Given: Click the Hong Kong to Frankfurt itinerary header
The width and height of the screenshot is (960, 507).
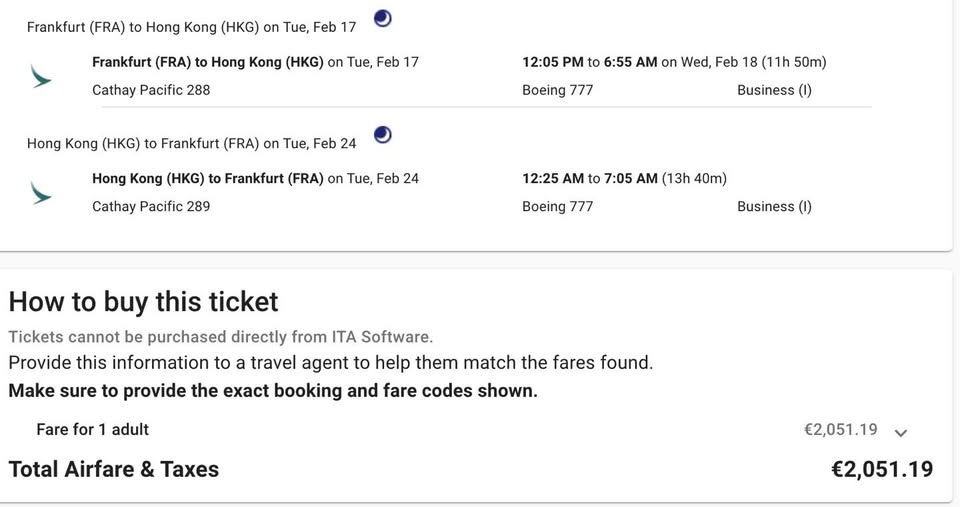Looking at the screenshot, I should click(191, 143).
